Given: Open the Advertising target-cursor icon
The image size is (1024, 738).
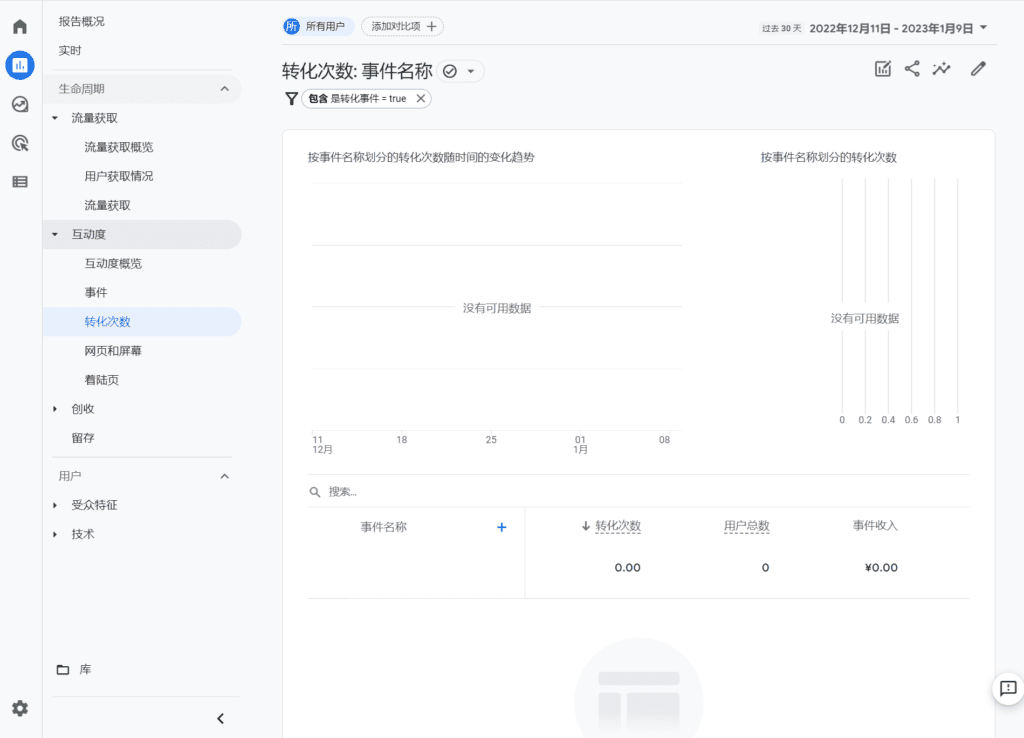Looking at the screenshot, I should (20, 143).
